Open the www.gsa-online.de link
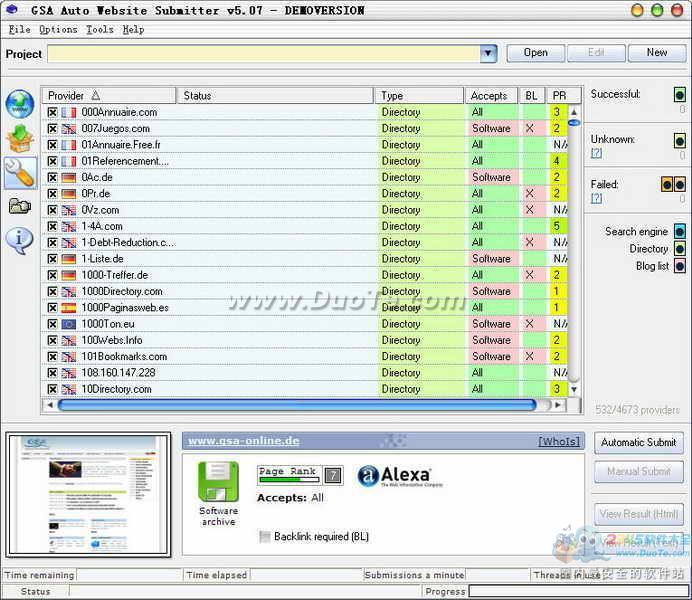The height and width of the screenshot is (600, 692). click(244, 441)
